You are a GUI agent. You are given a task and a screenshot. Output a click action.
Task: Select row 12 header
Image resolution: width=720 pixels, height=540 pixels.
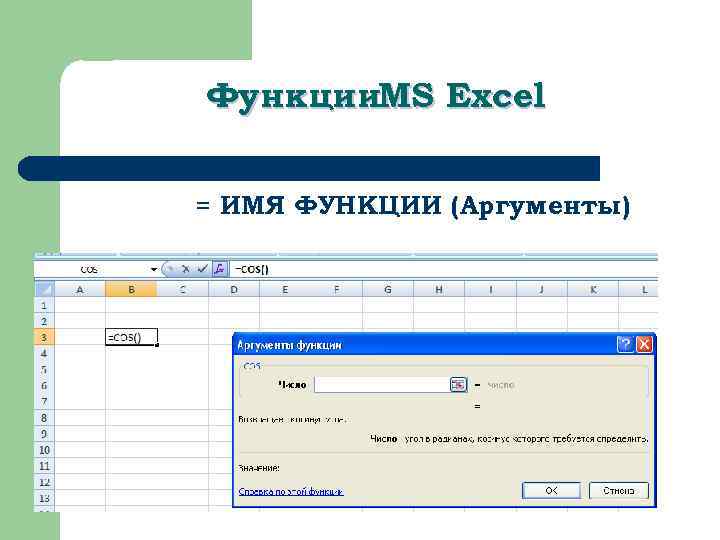coord(45,482)
